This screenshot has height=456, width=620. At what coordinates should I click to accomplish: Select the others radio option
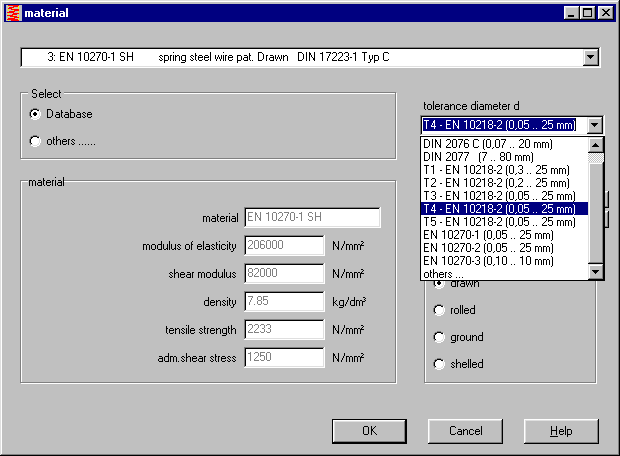point(36,141)
